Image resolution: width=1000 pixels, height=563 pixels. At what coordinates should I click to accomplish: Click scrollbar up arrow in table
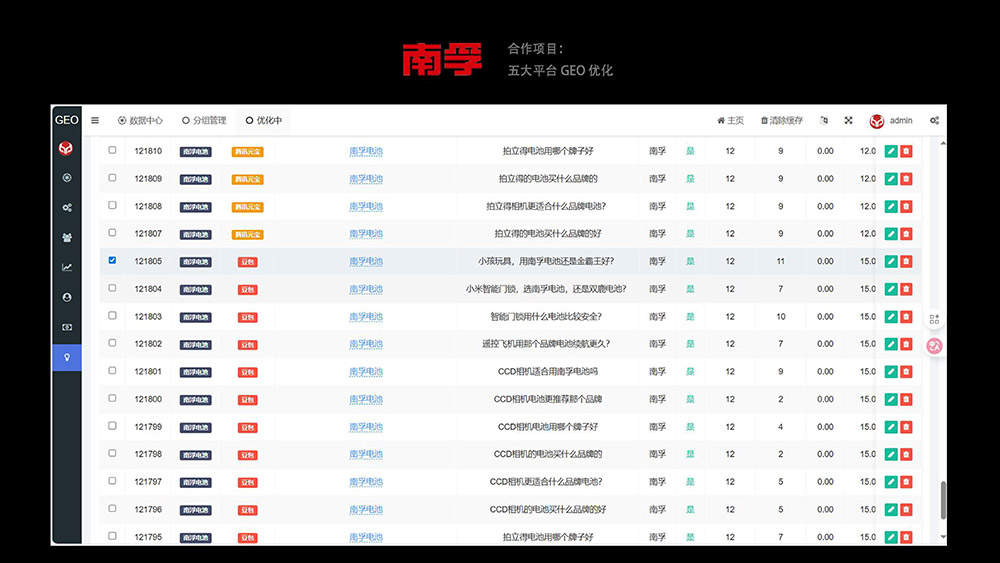point(943,144)
